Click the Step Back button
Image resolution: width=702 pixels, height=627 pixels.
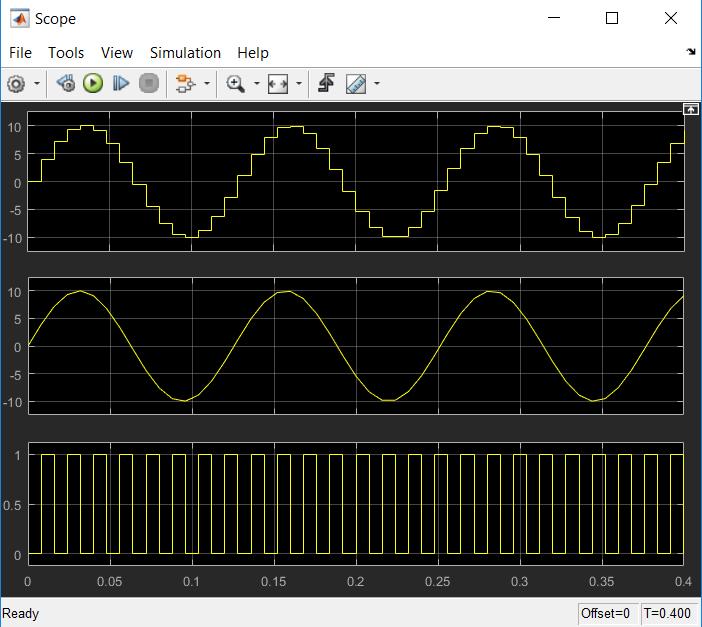point(66,83)
